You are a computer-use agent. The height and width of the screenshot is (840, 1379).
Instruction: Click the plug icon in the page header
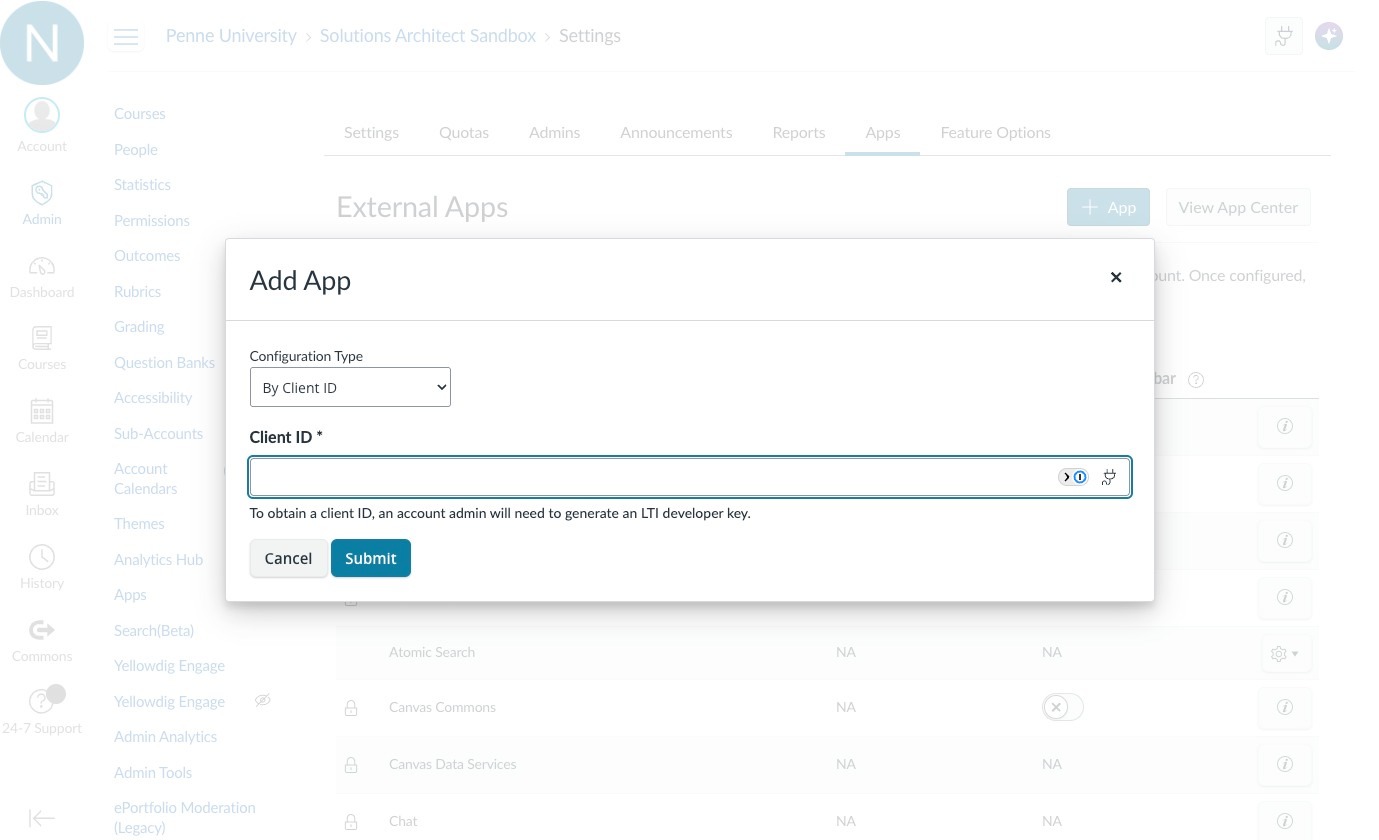[x=1284, y=37]
